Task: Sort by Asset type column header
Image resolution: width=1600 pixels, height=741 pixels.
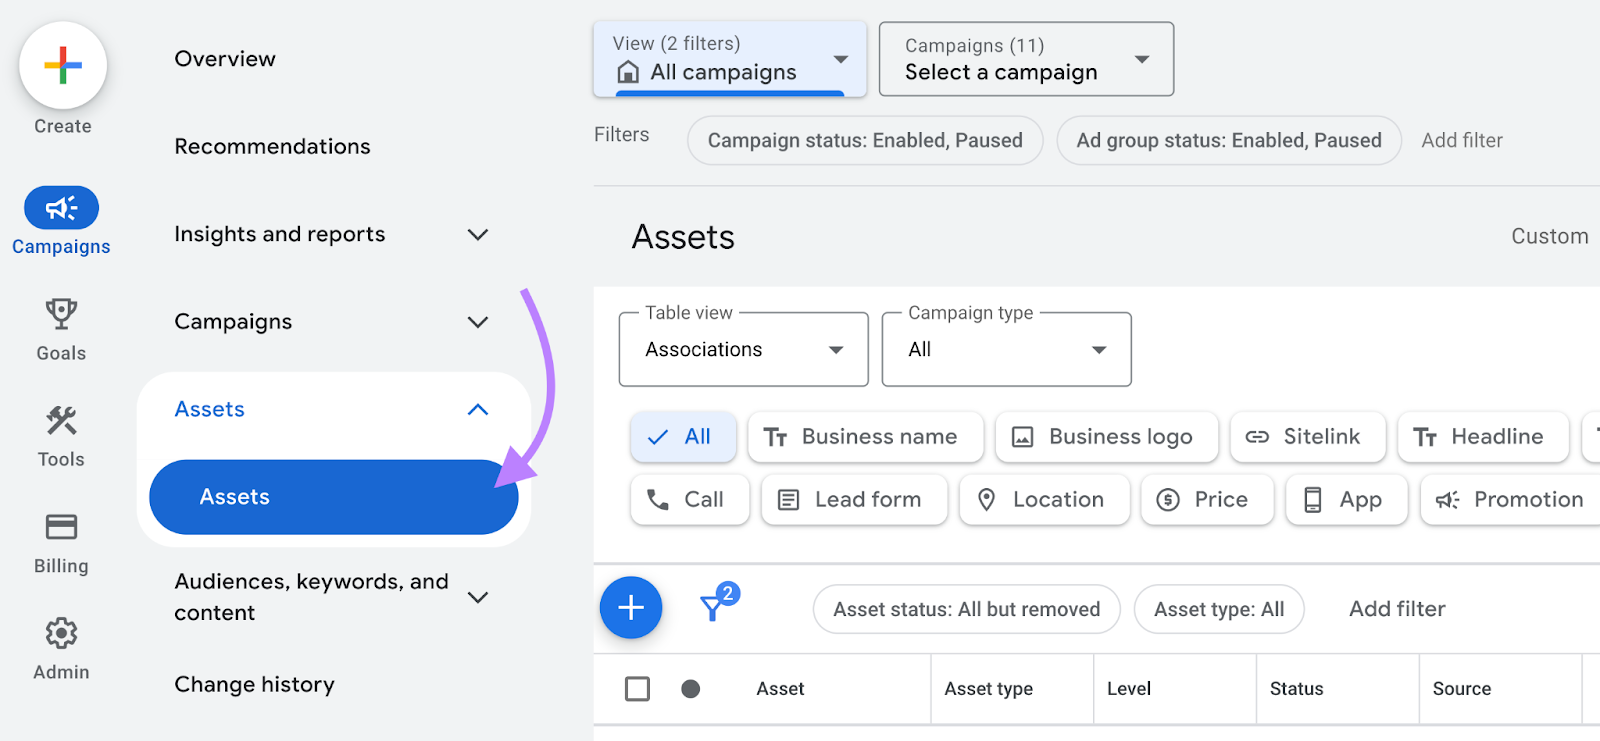Action: coord(988,689)
